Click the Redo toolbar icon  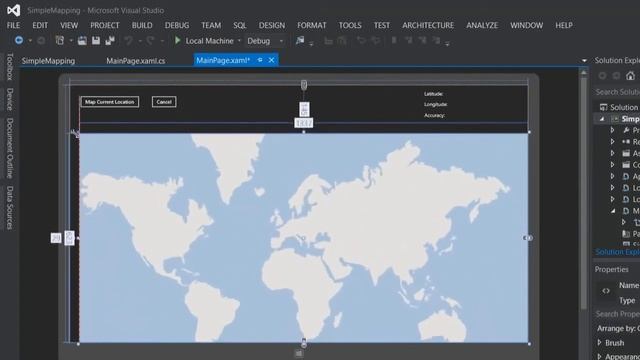(151, 40)
